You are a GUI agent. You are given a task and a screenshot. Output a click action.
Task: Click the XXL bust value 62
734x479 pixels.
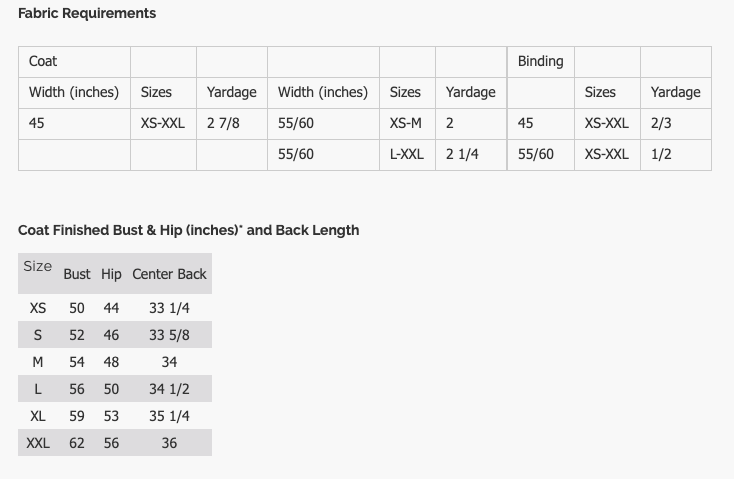coord(77,443)
